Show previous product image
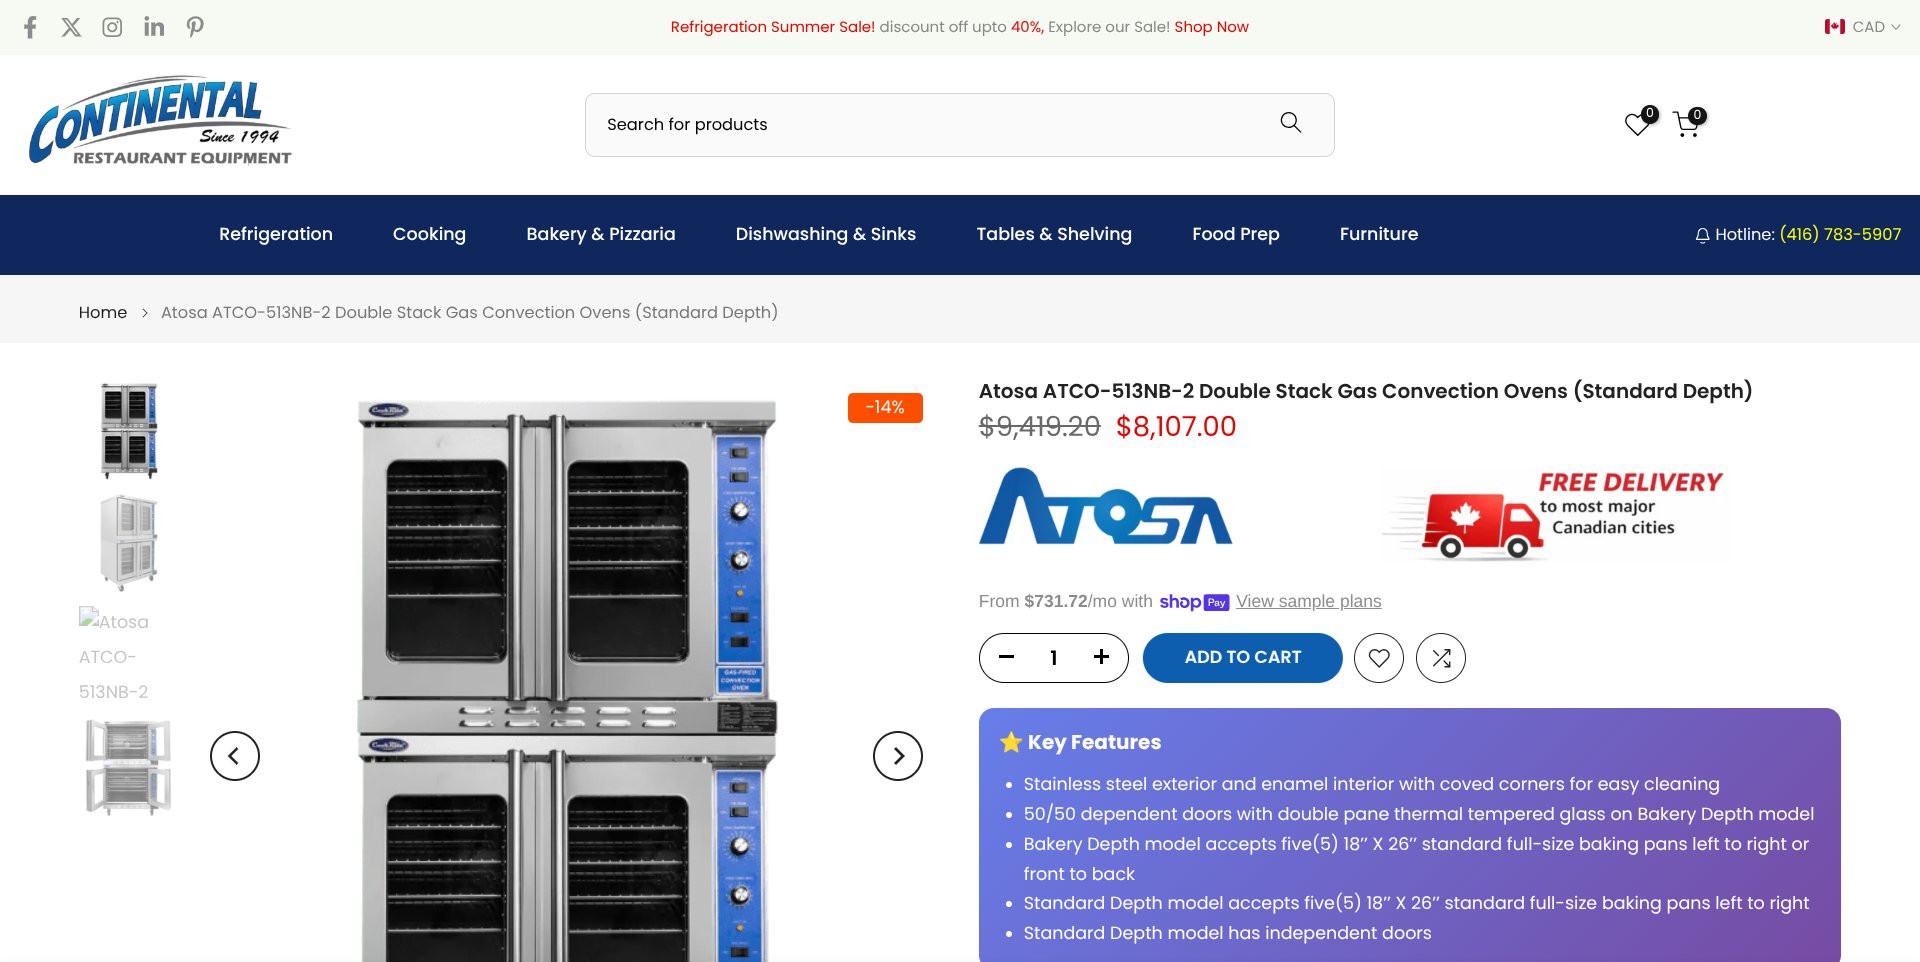The height and width of the screenshot is (962, 1920). click(x=235, y=756)
